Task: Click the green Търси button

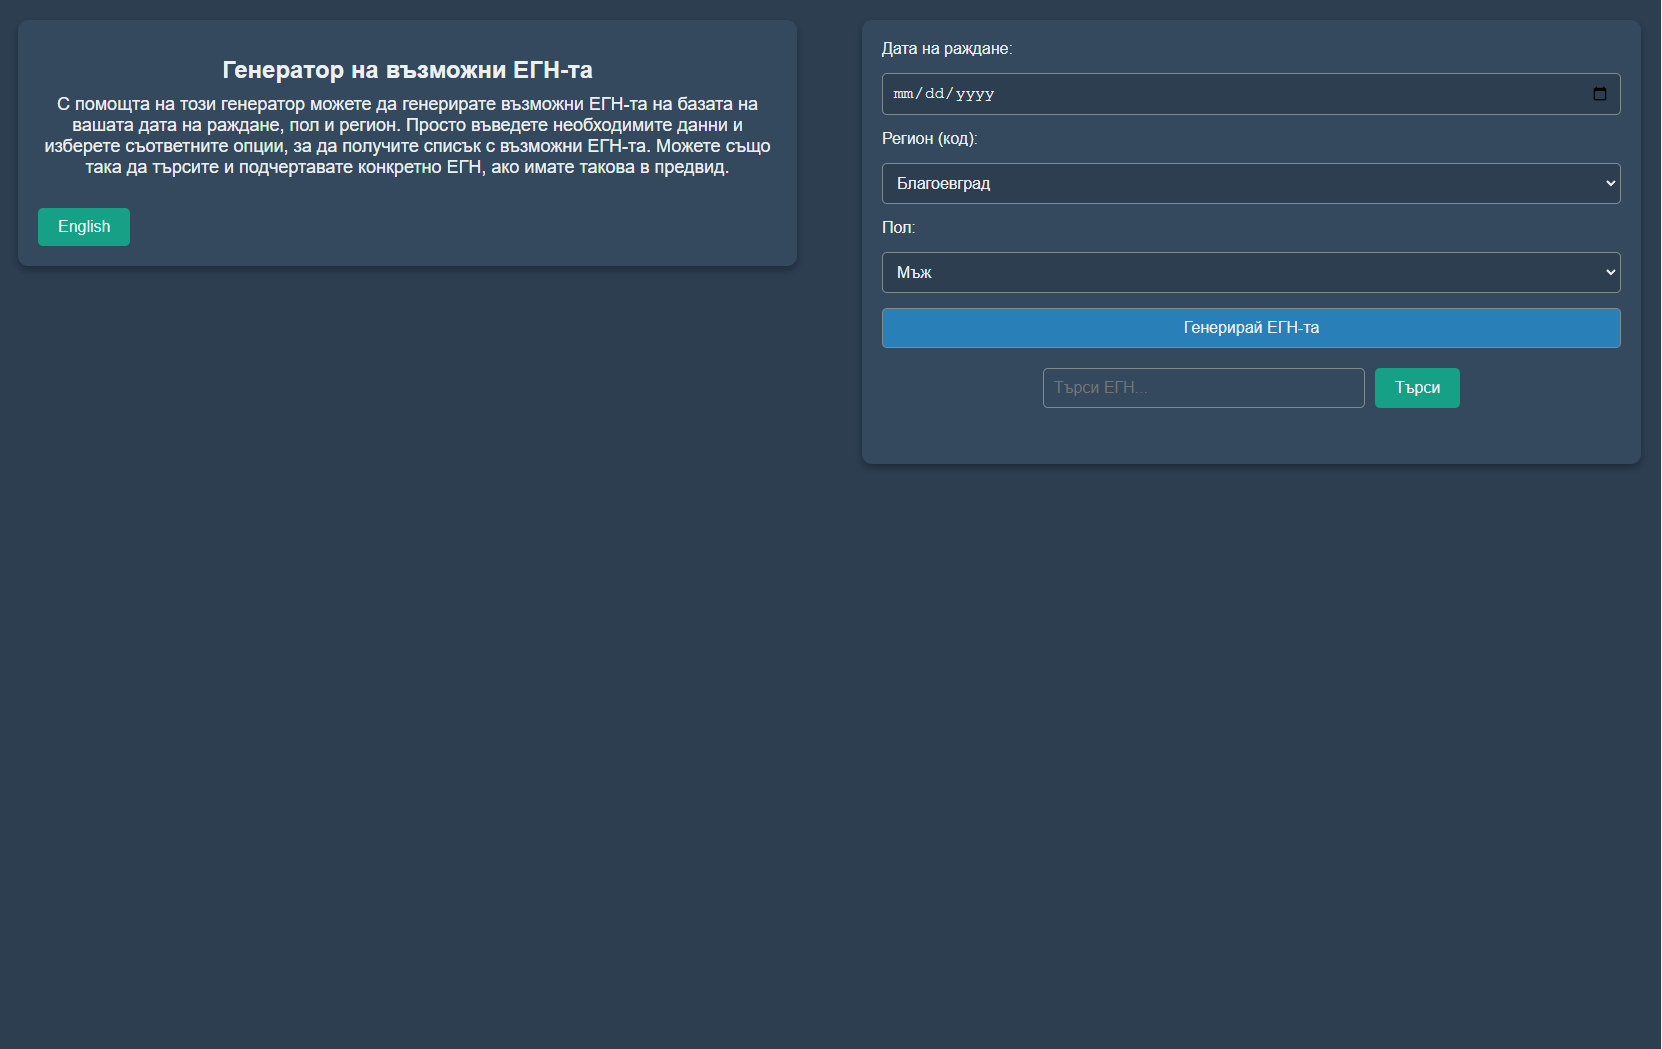Action: [x=1417, y=388]
